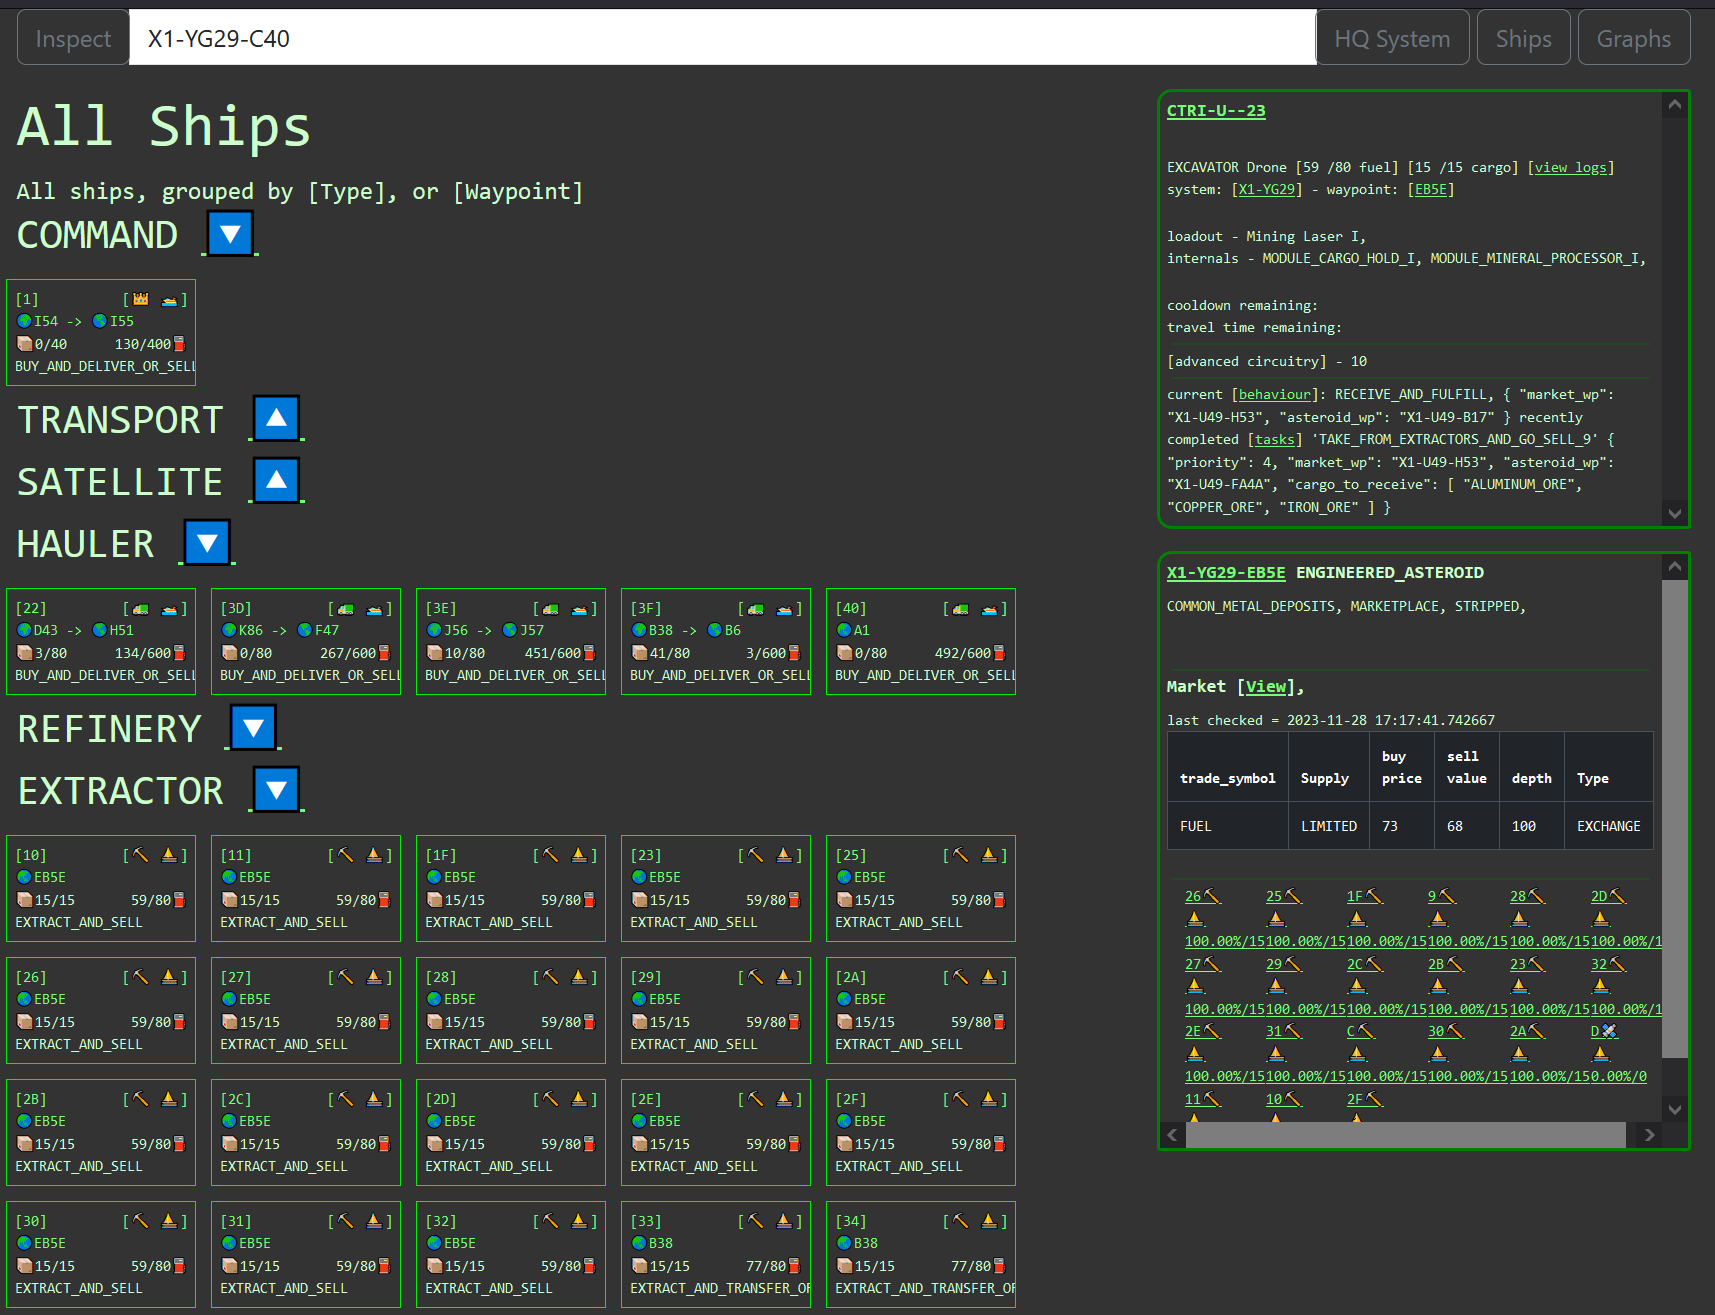The height and width of the screenshot is (1315, 1715).
Task: Click the ship symbol search field
Action: 700,37
